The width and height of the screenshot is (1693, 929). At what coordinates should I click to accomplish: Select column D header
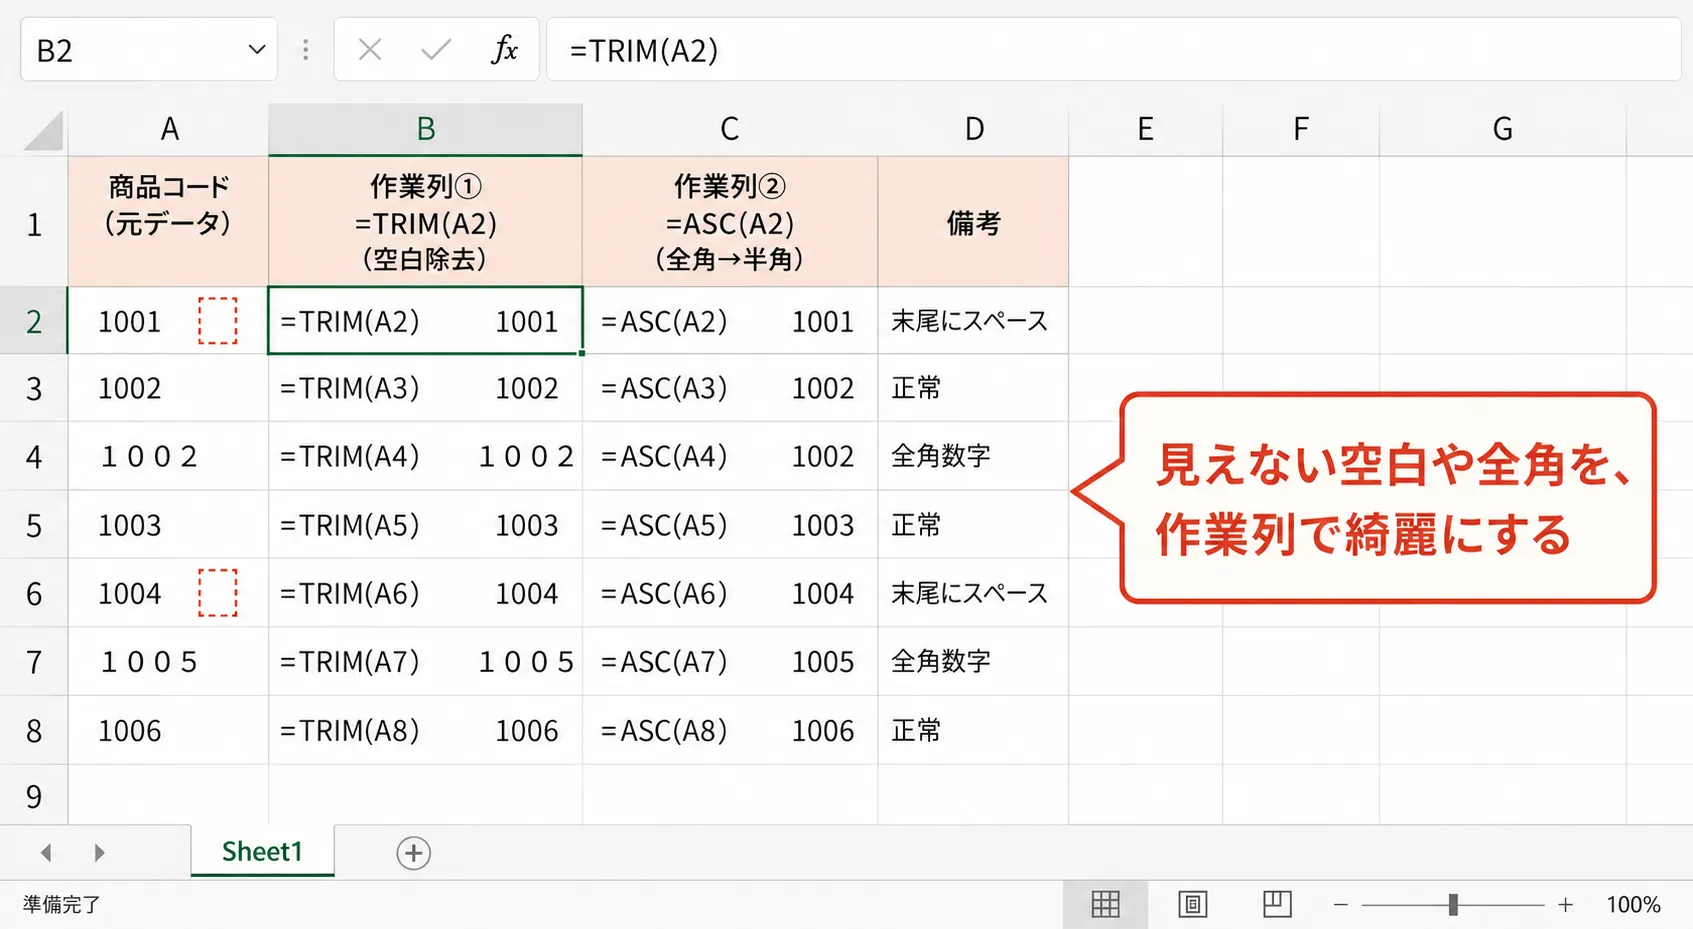pos(973,130)
